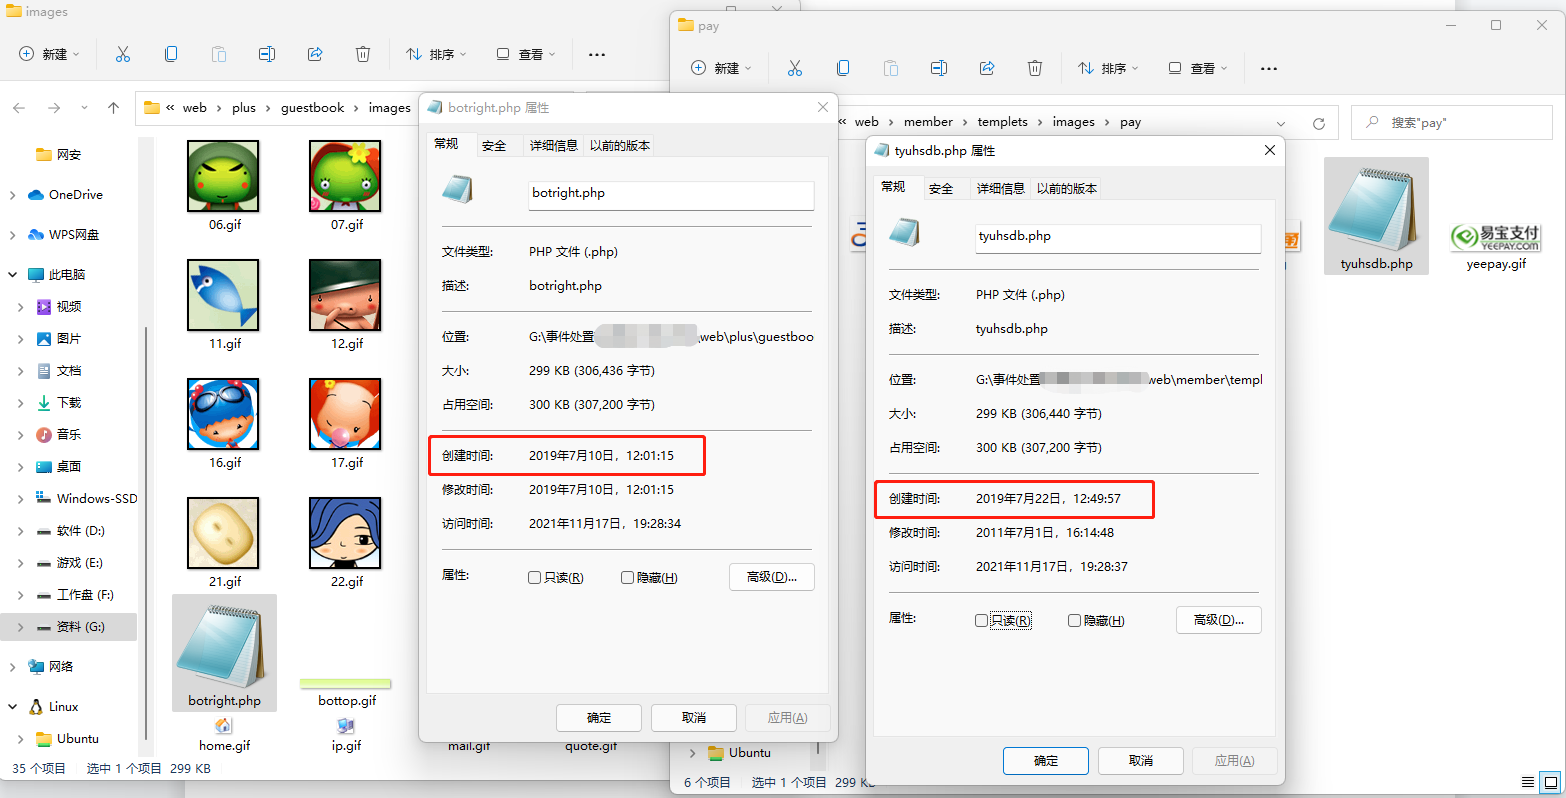Click the 高级 button in tyuhsdb.php properties
The width and height of the screenshot is (1566, 798).
pyautogui.click(x=1218, y=620)
